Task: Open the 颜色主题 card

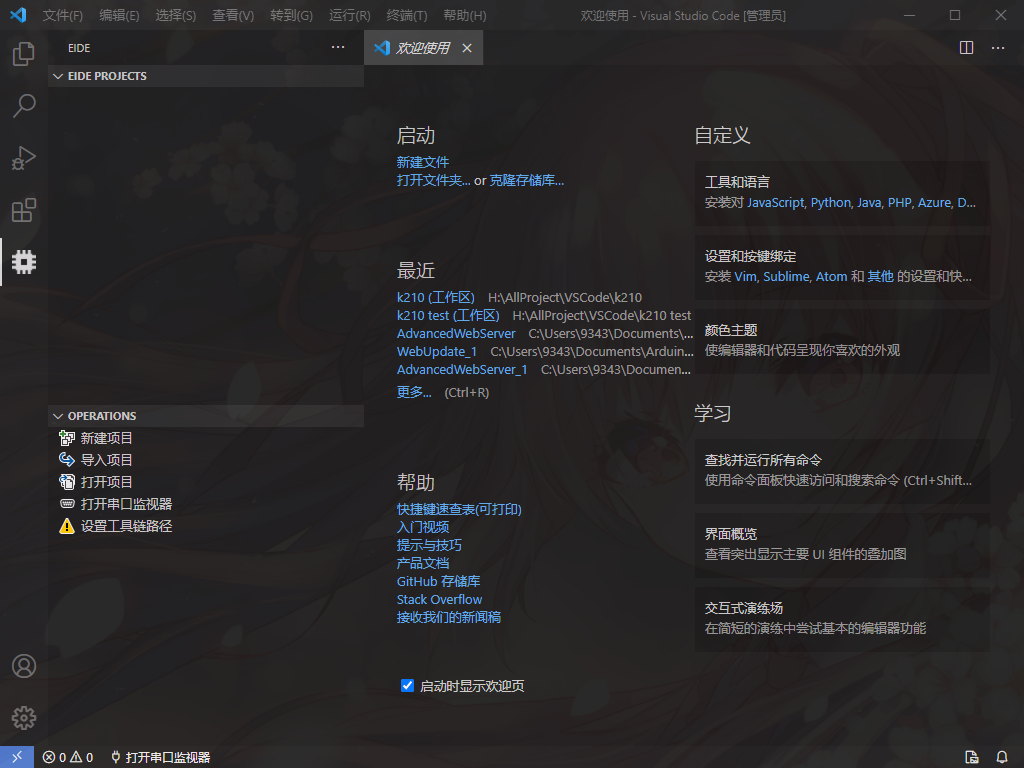Action: 842,341
